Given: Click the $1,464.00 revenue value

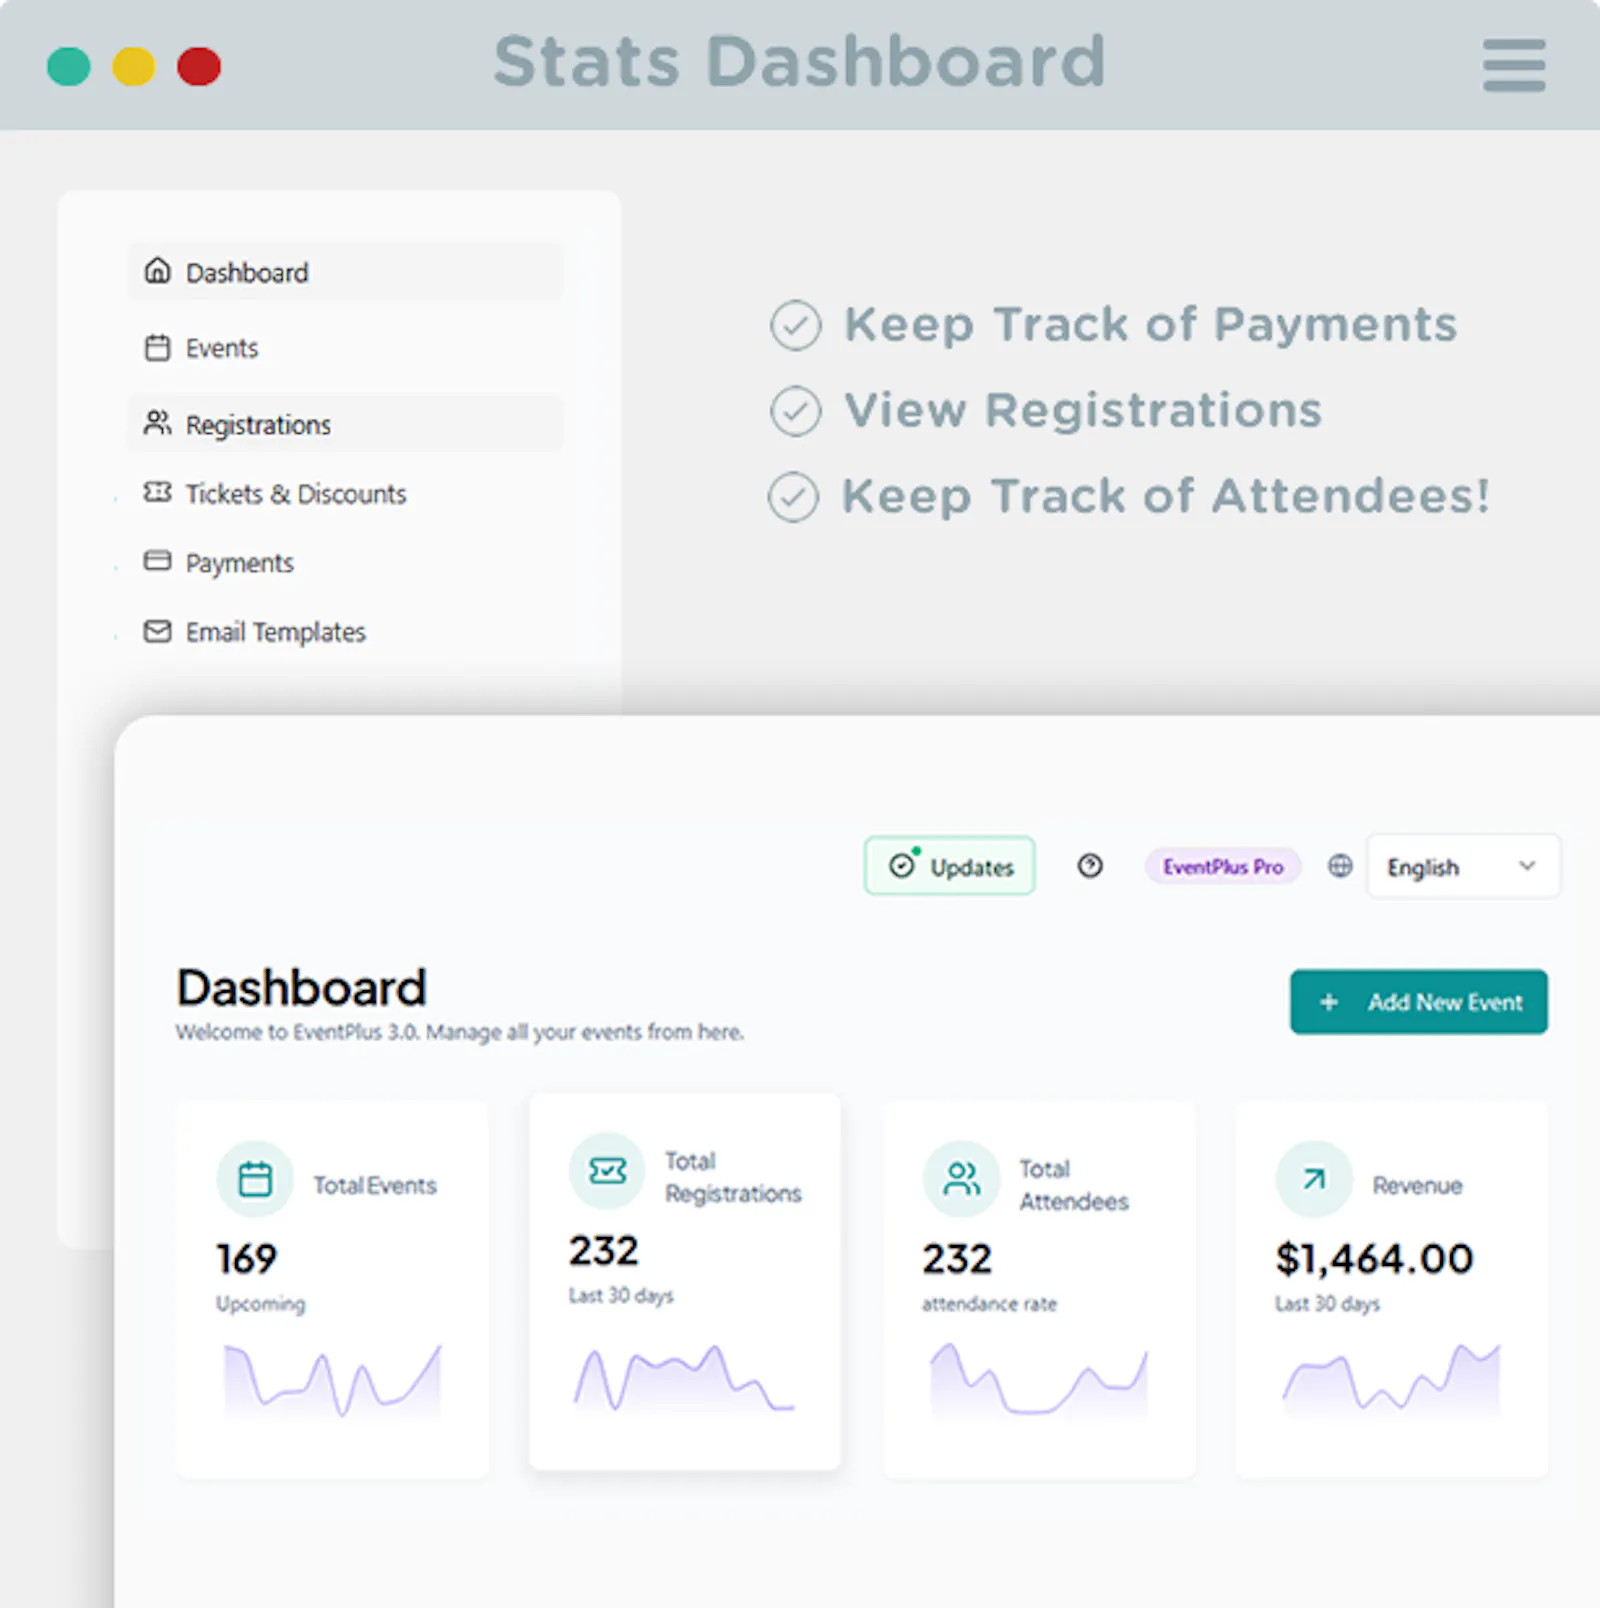Looking at the screenshot, I should pos(1374,1259).
